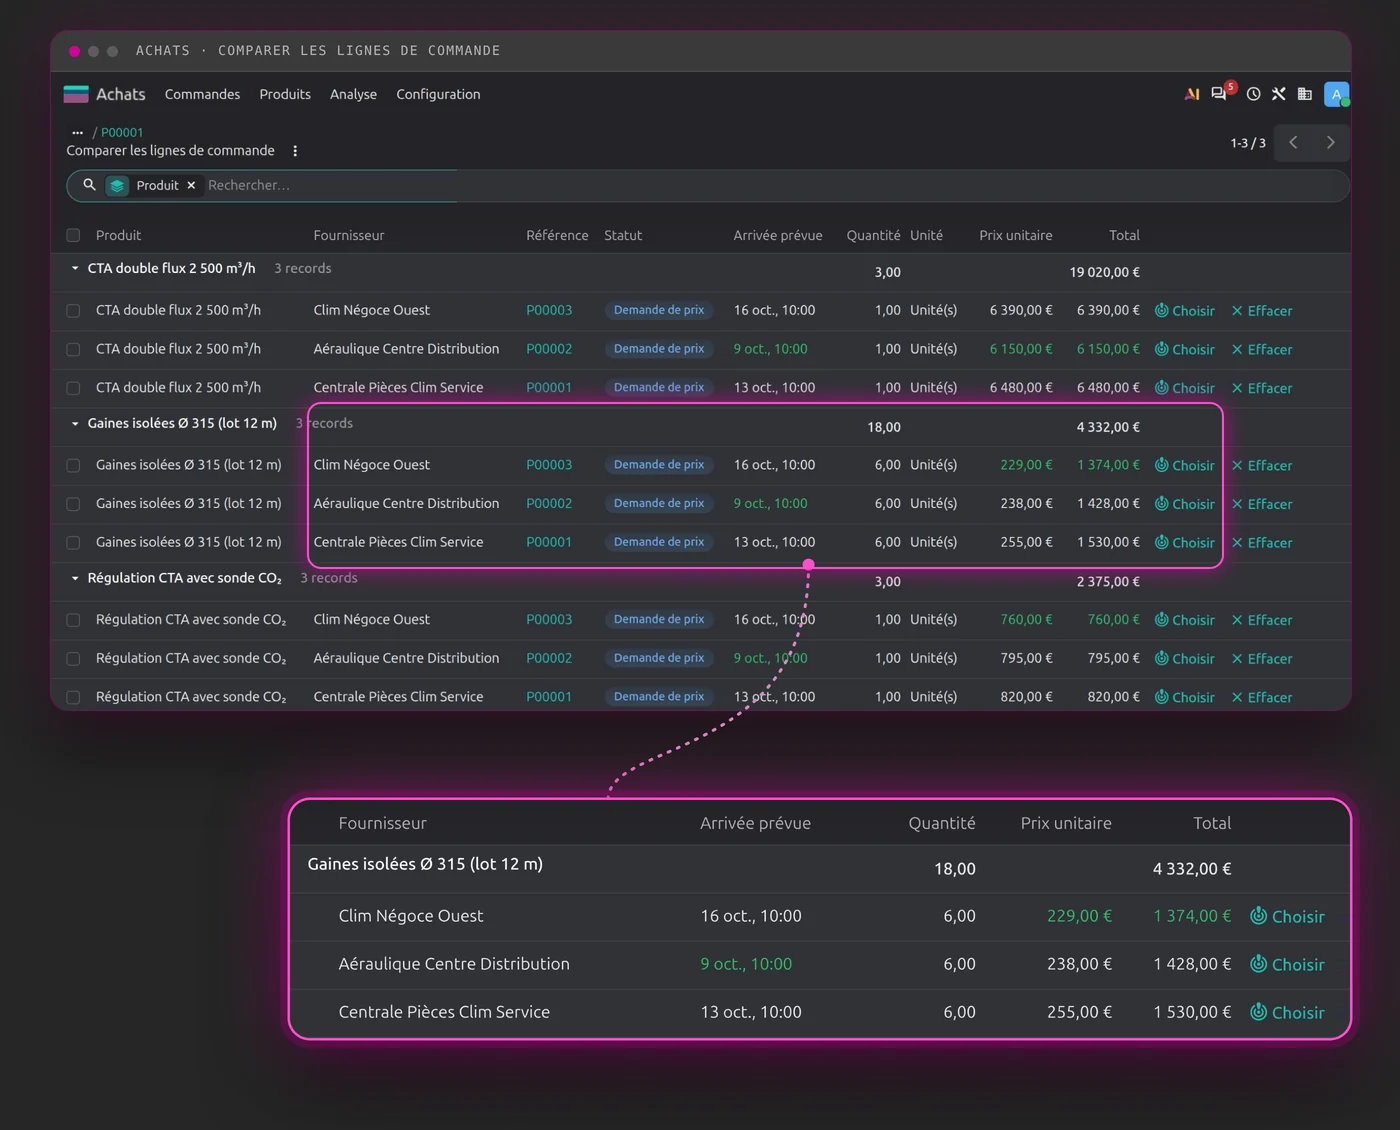Choisir the Gaines isolées Aéraulique Centre line
The image size is (1400, 1130).
click(1184, 504)
